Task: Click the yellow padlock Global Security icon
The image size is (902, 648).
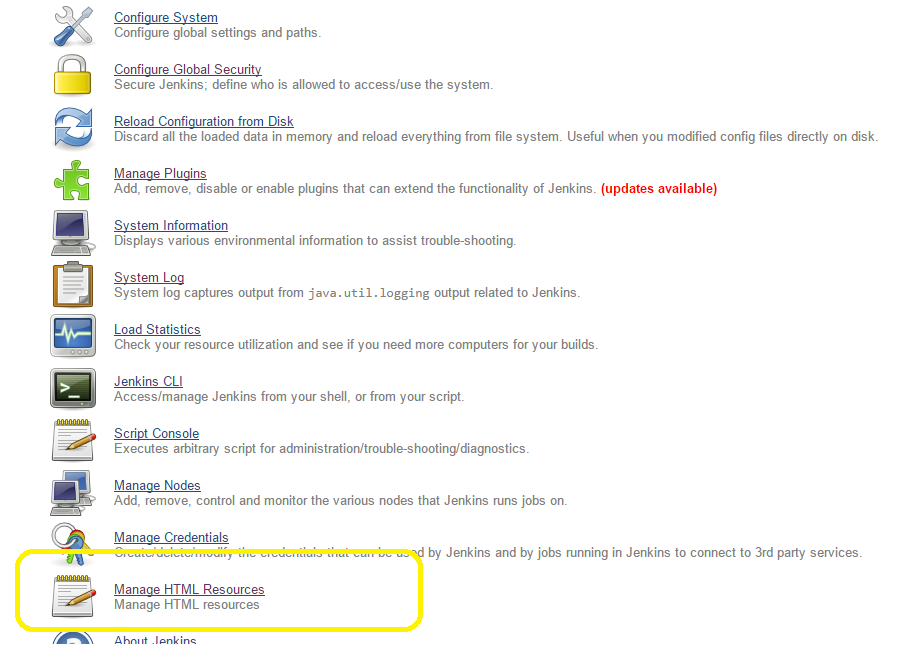Action: tap(72, 75)
